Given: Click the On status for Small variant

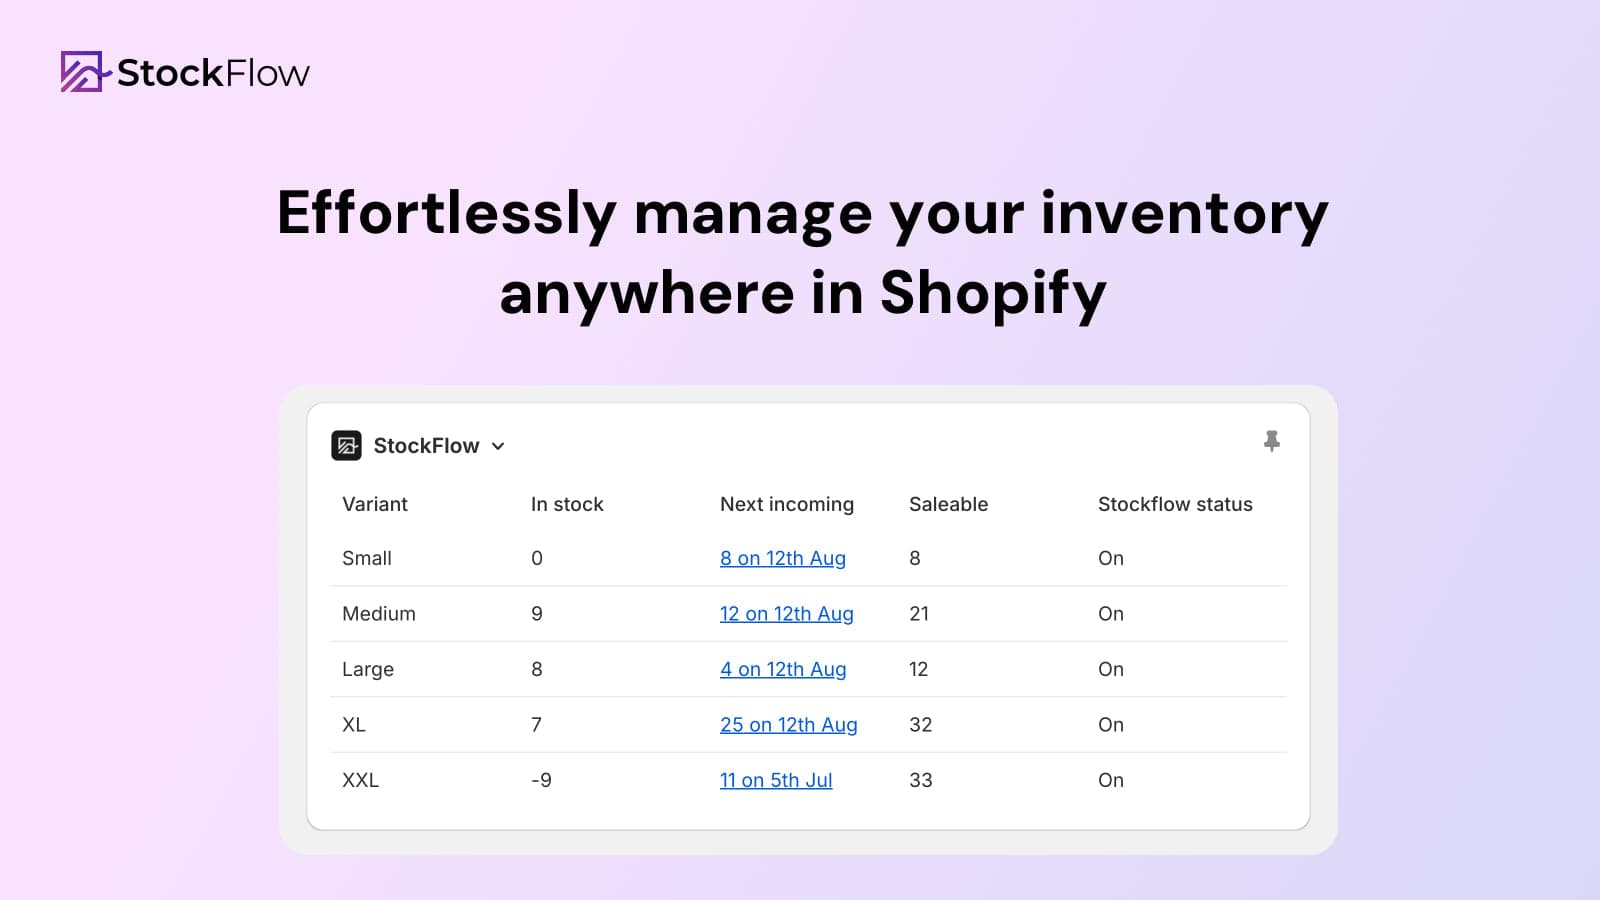Looking at the screenshot, I should 1110,559.
